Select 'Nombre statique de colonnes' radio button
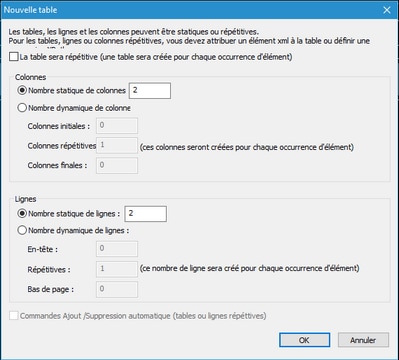 (22, 90)
